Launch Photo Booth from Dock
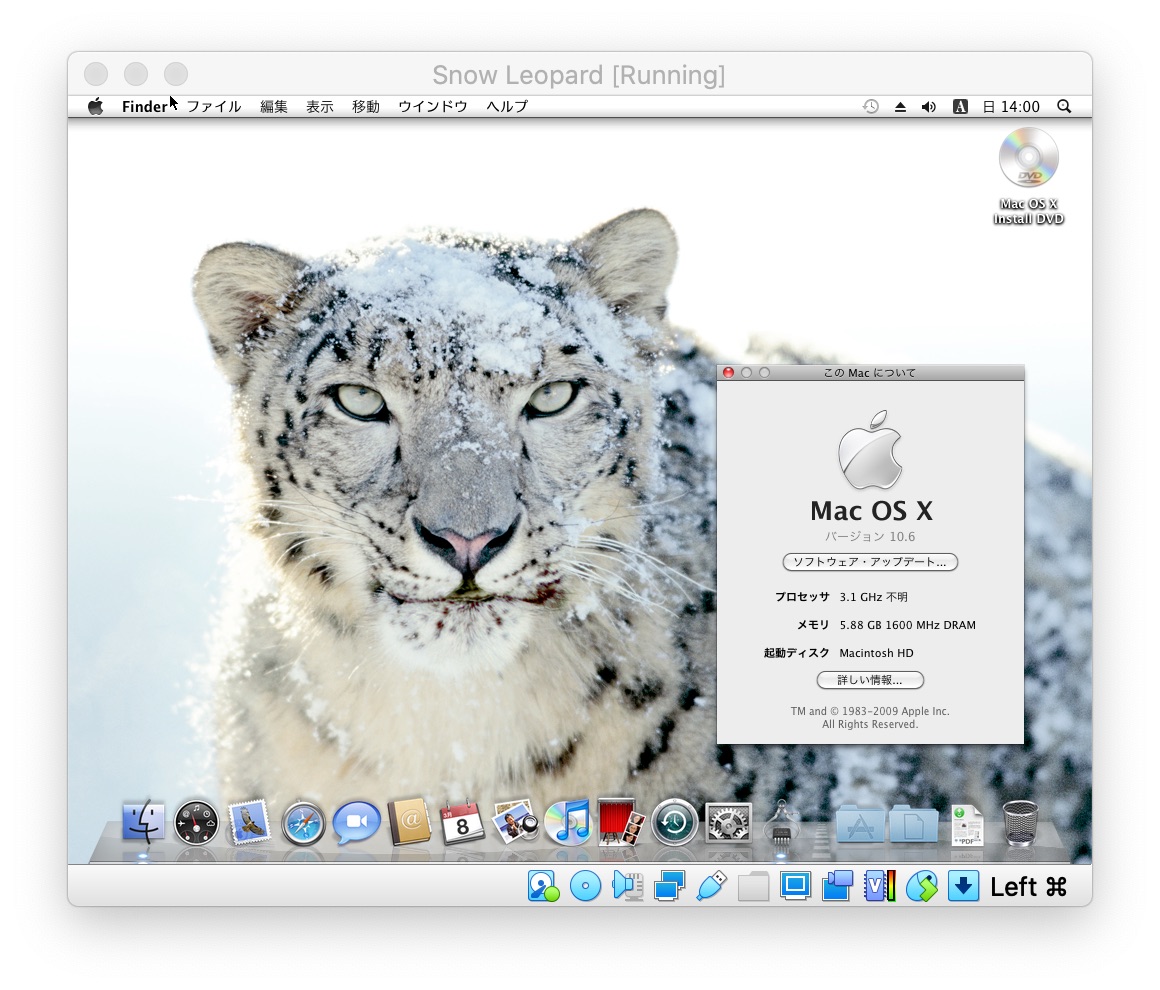 pyautogui.click(x=621, y=821)
